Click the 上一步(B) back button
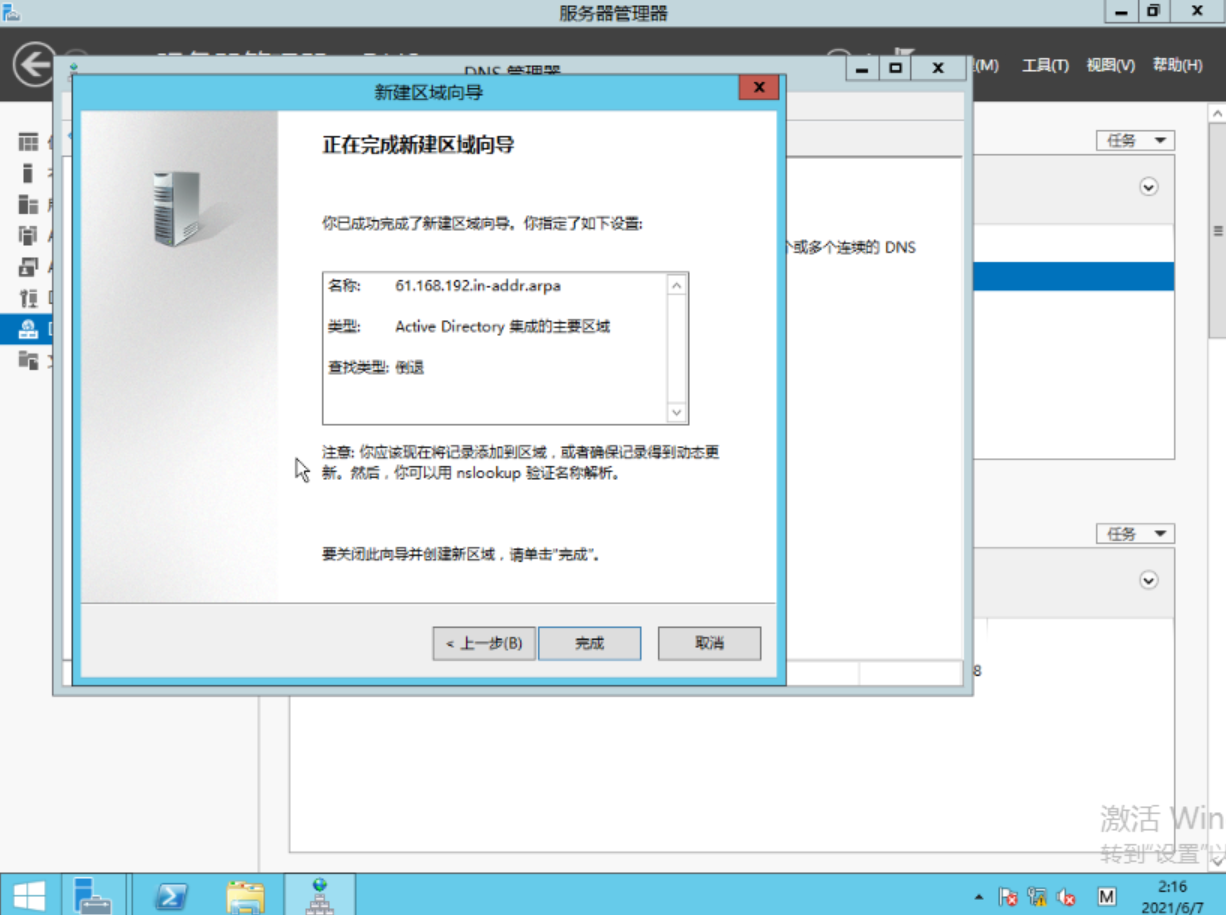The height and width of the screenshot is (915, 1226). [483, 643]
